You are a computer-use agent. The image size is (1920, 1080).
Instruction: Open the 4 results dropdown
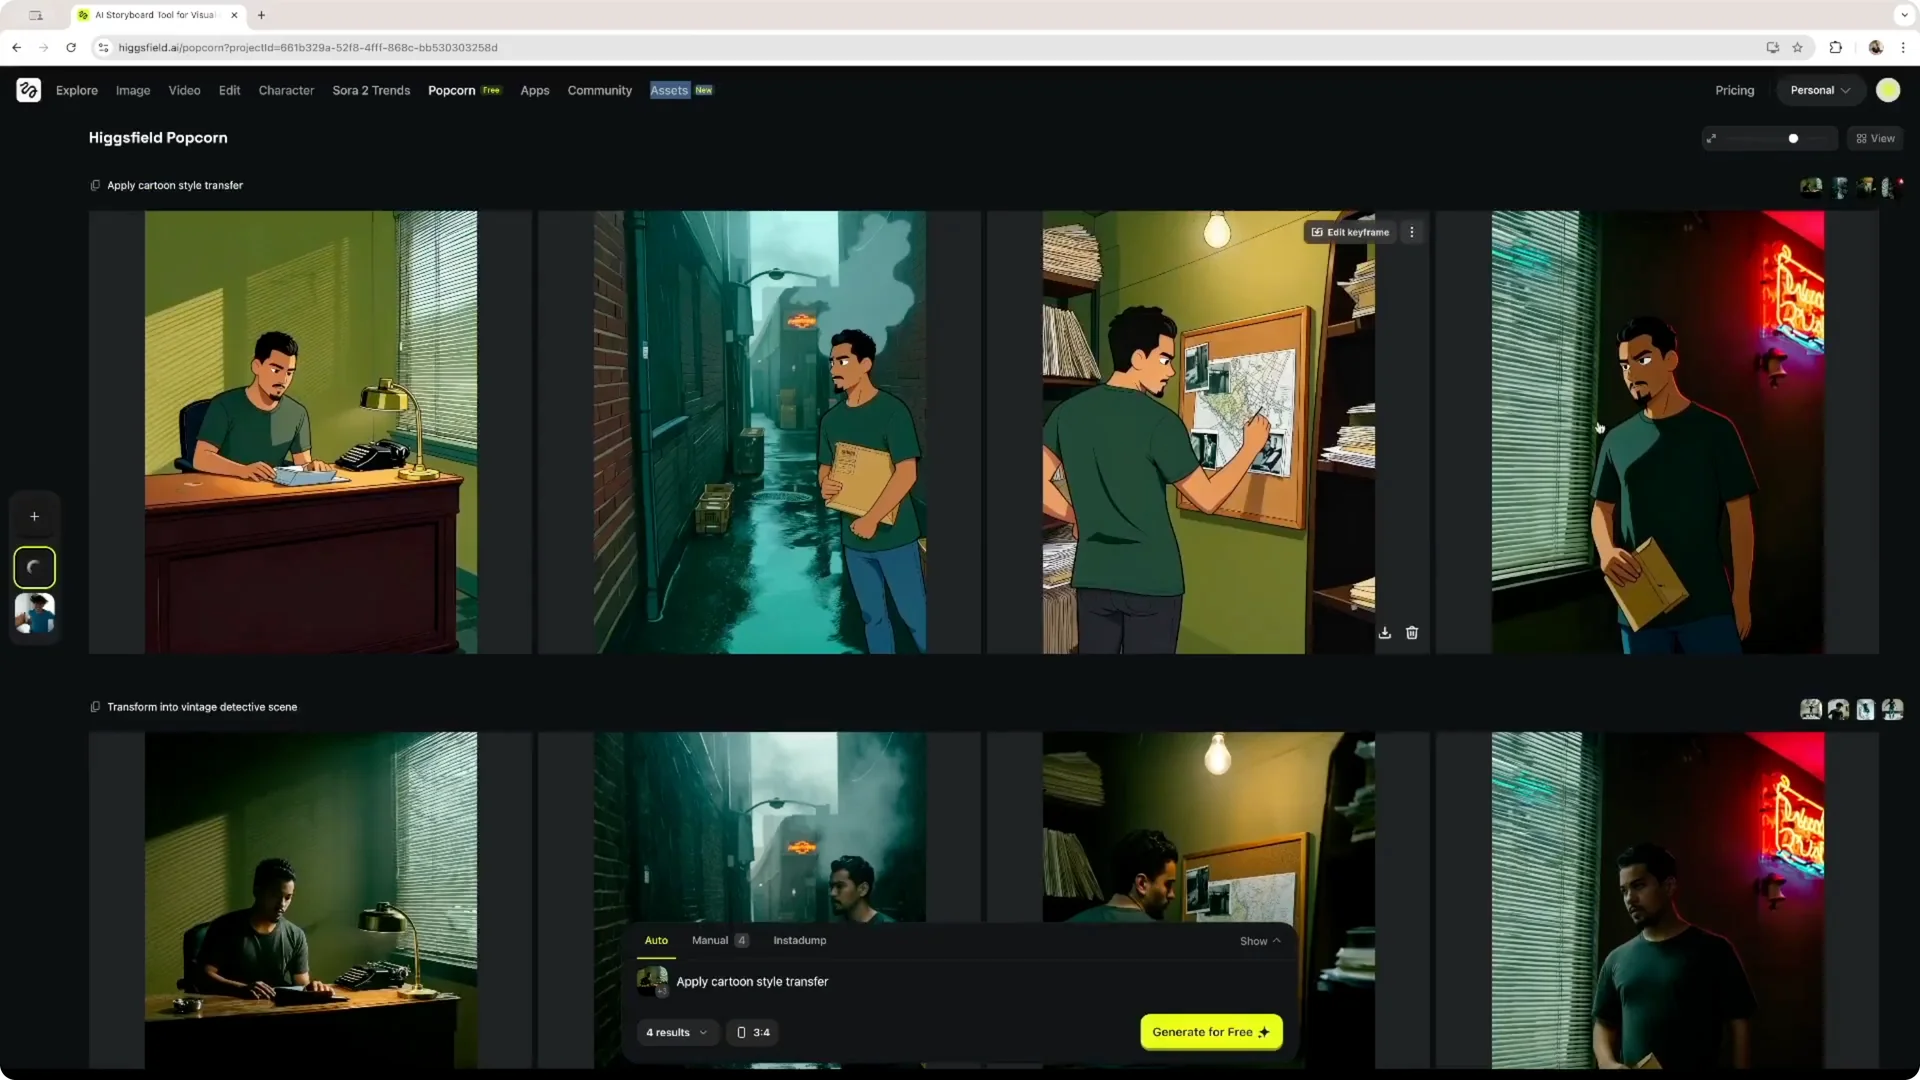677,1032
